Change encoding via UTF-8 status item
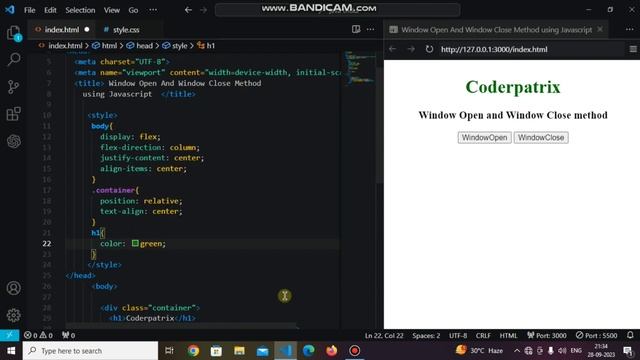Image resolution: width=640 pixels, height=360 pixels. click(x=458, y=335)
